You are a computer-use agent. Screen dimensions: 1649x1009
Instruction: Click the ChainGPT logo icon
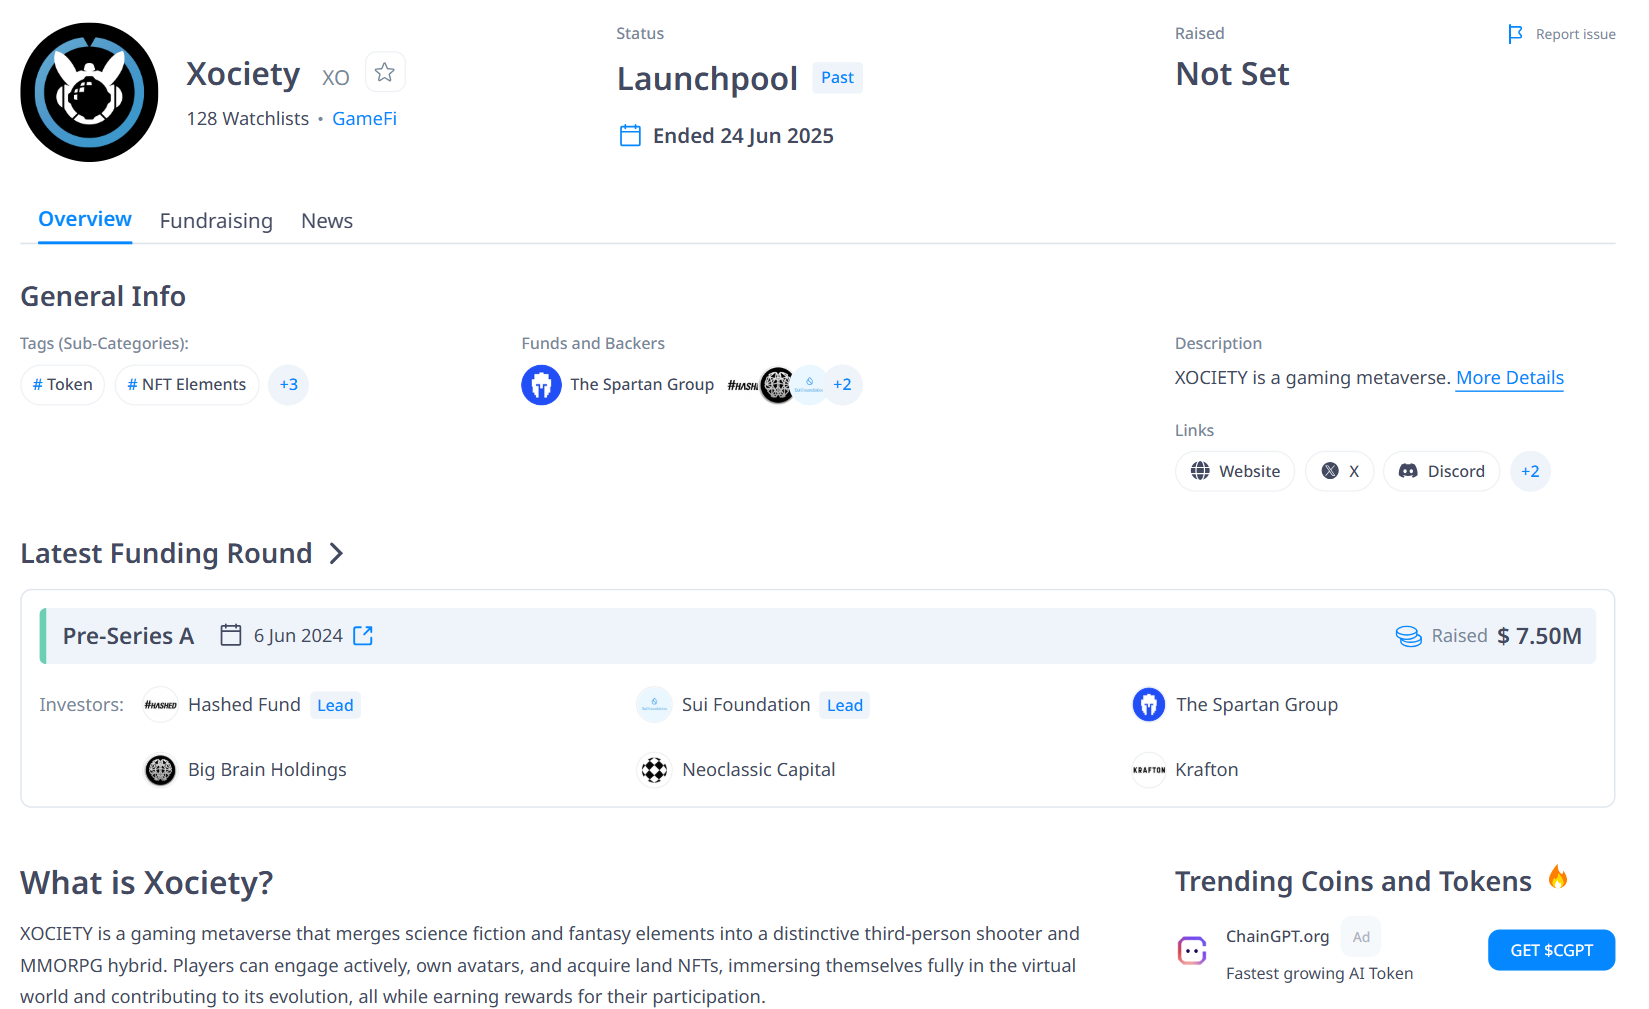[1192, 950]
